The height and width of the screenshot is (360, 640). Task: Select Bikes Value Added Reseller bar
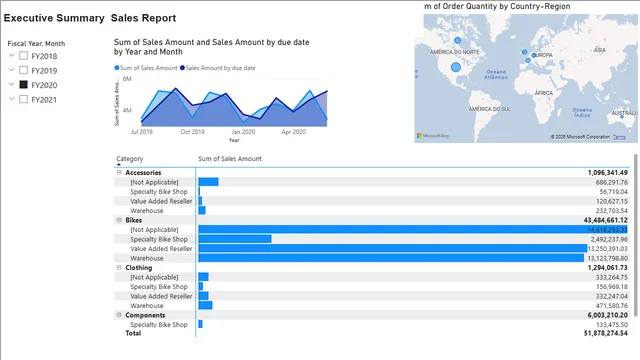[x=393, y=249]
